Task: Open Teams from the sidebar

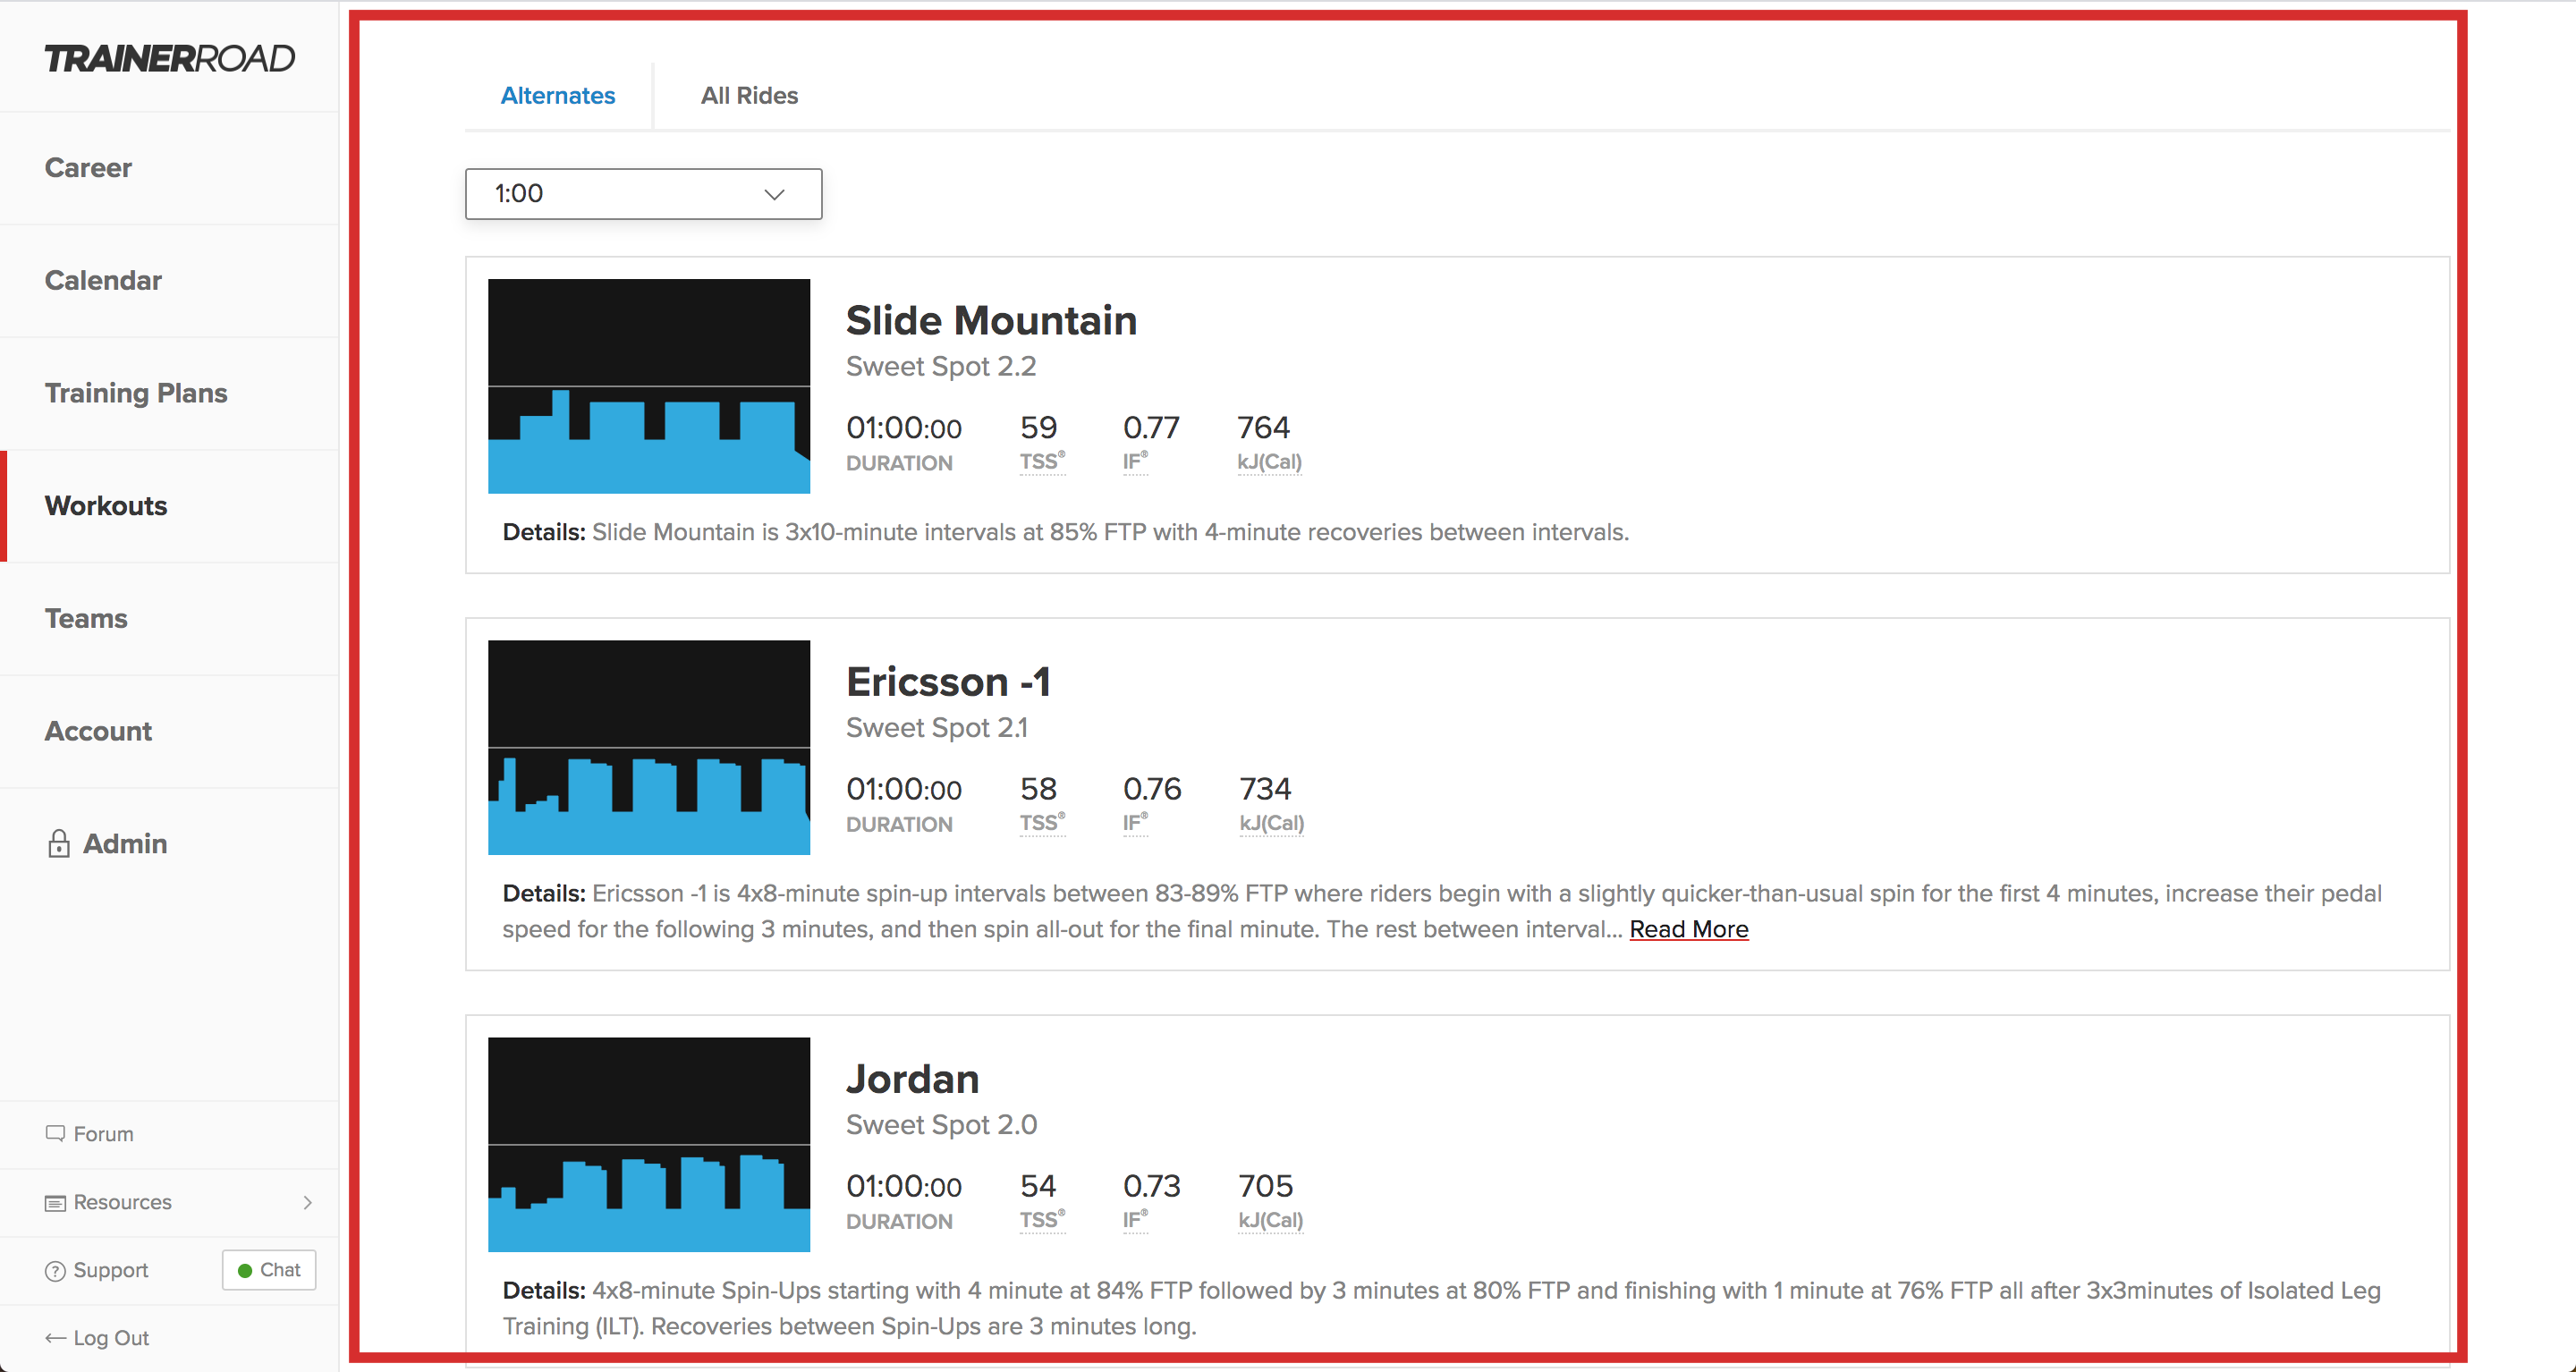Action: [x=86, y=618]
